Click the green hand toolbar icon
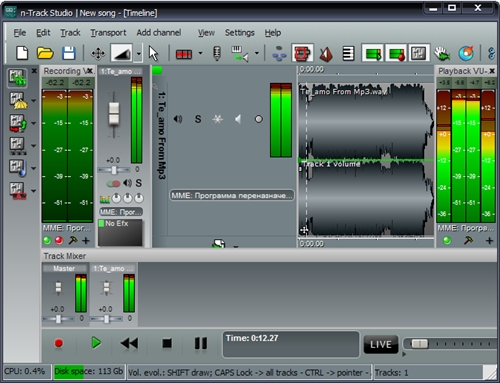 442,53
